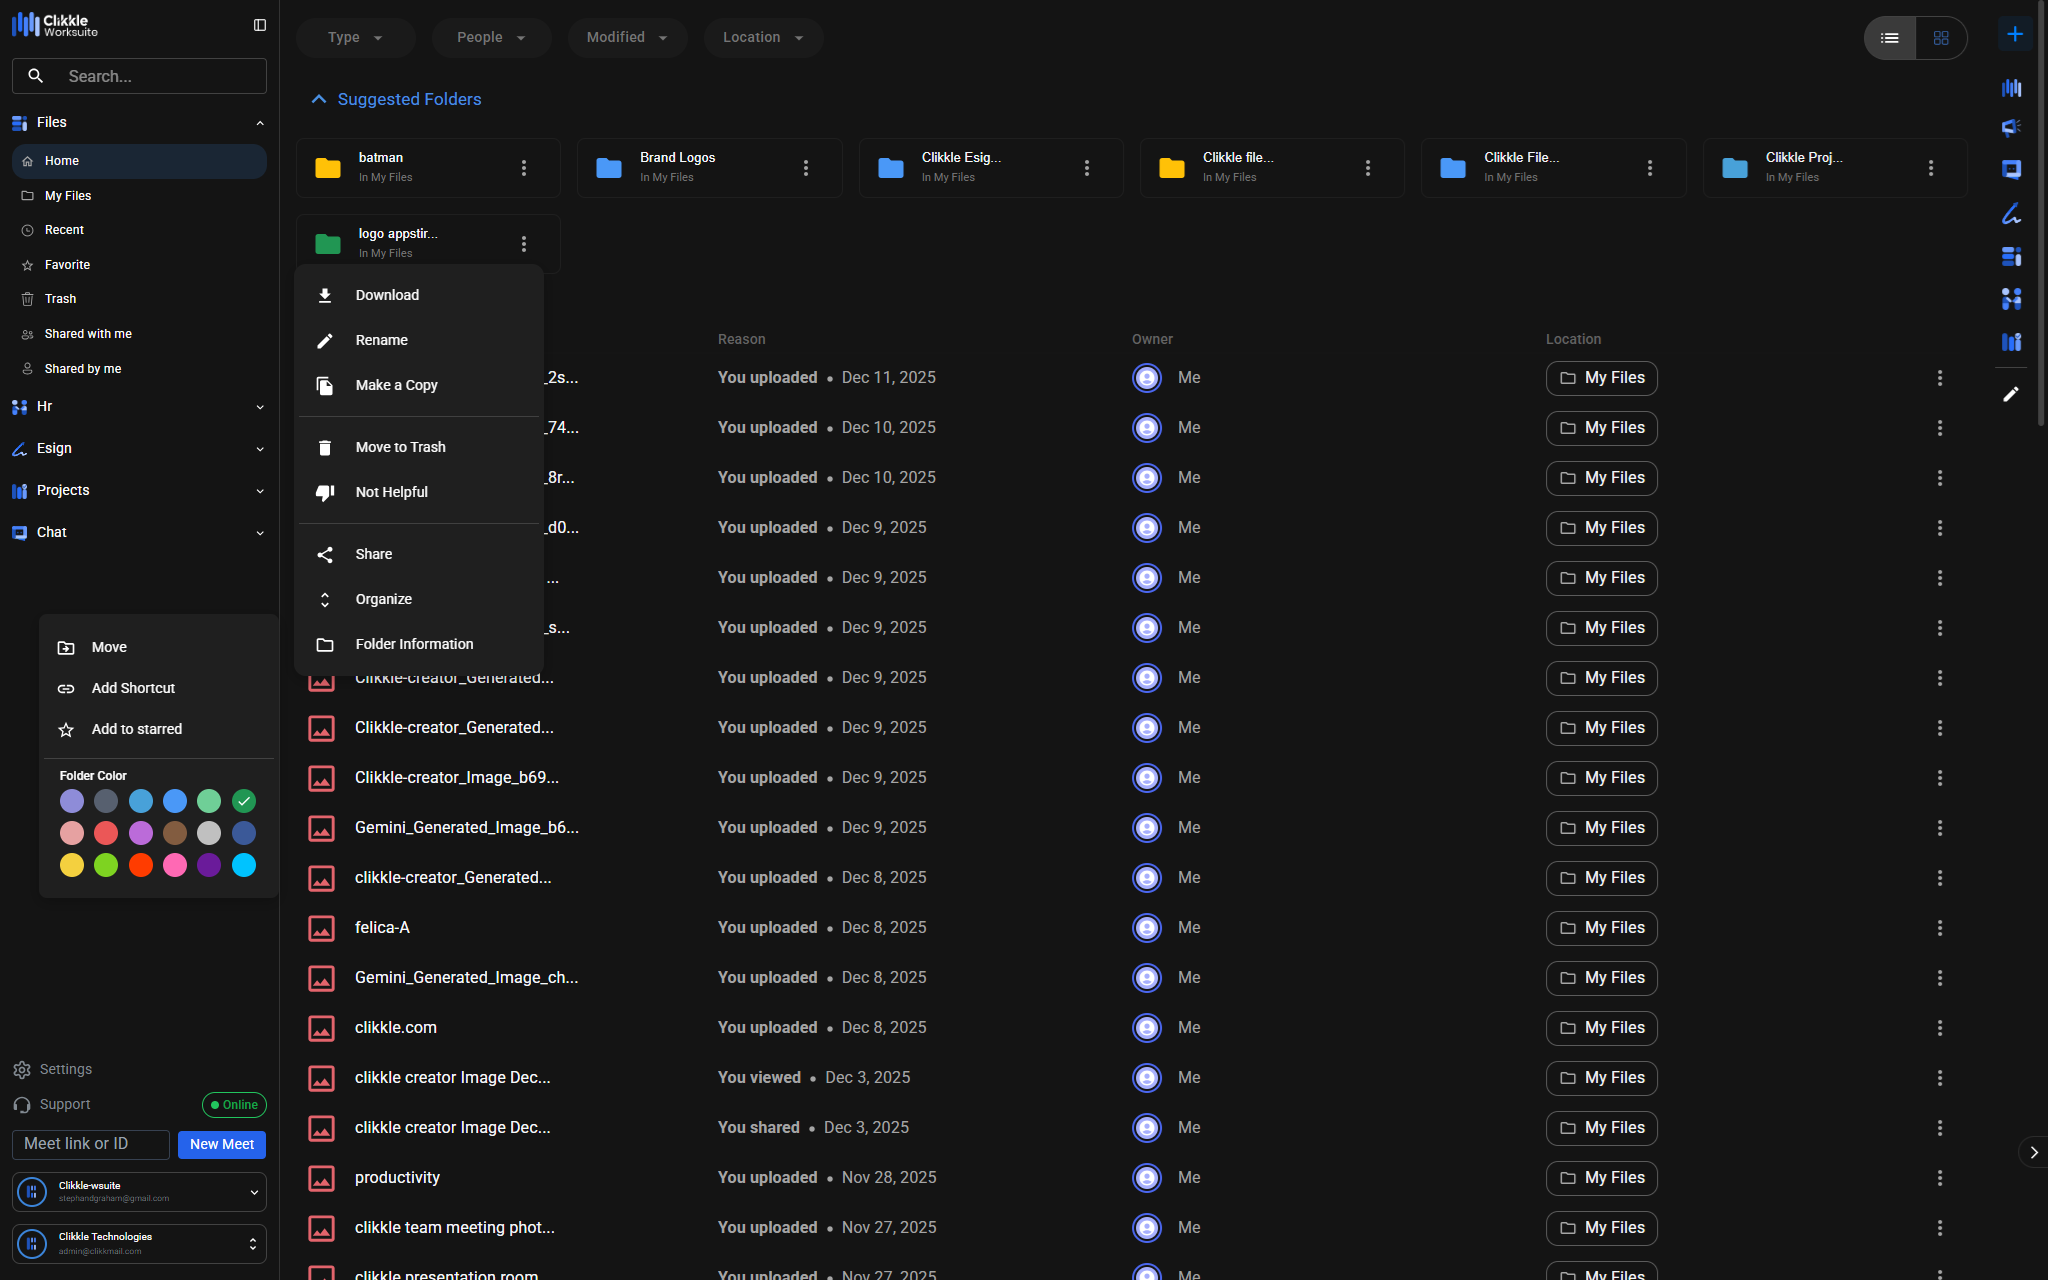2048x1280 pixels.
Task: Toggle the Online status badge
Action: (x=234, y=1105)
